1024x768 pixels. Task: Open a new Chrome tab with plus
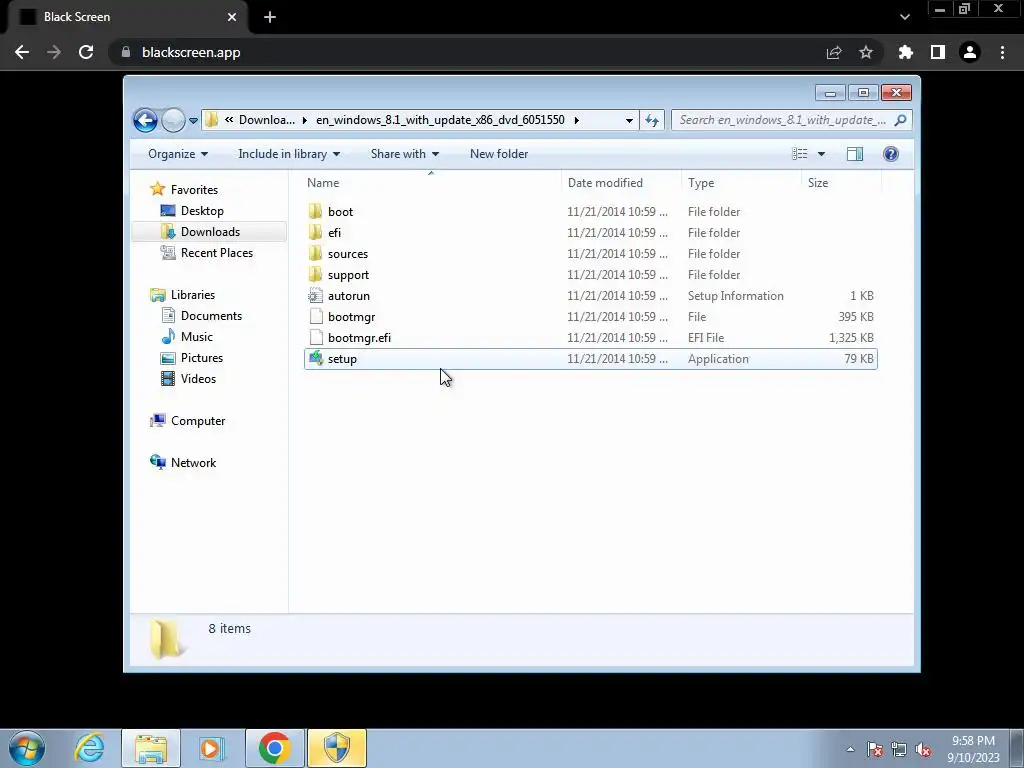(270, 17)
